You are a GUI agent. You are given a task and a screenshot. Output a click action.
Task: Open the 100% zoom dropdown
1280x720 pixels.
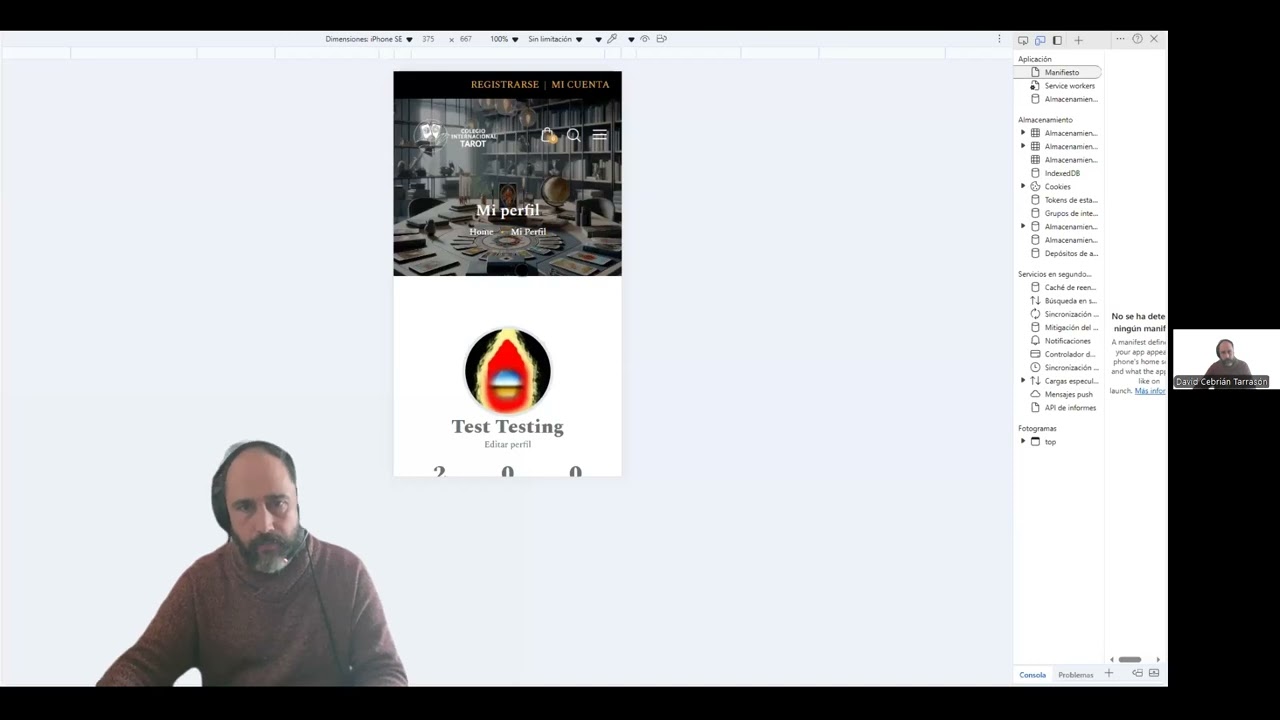pos(504,39)
